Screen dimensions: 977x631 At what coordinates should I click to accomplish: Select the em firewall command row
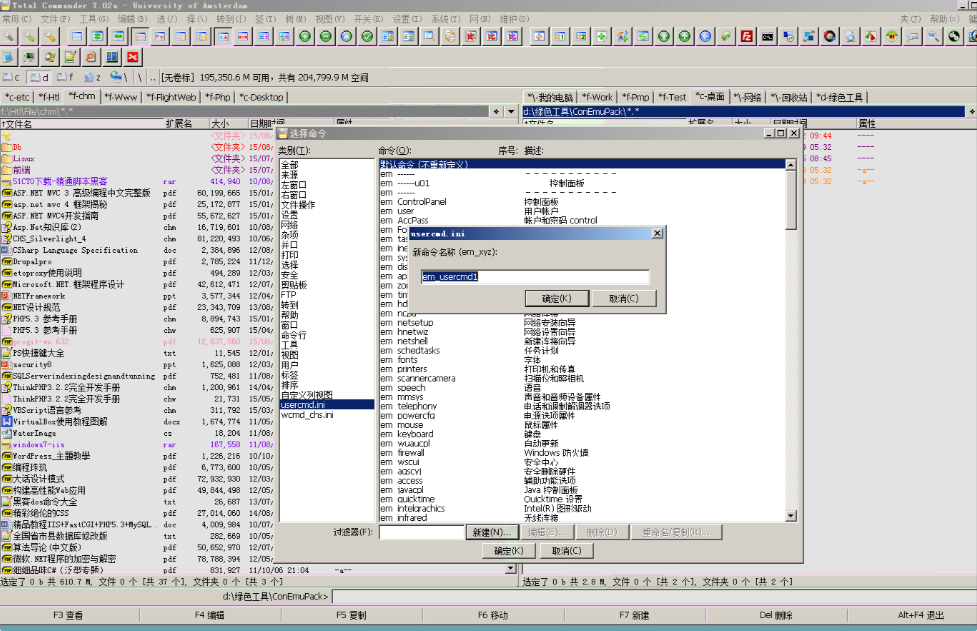click(581, 453)
